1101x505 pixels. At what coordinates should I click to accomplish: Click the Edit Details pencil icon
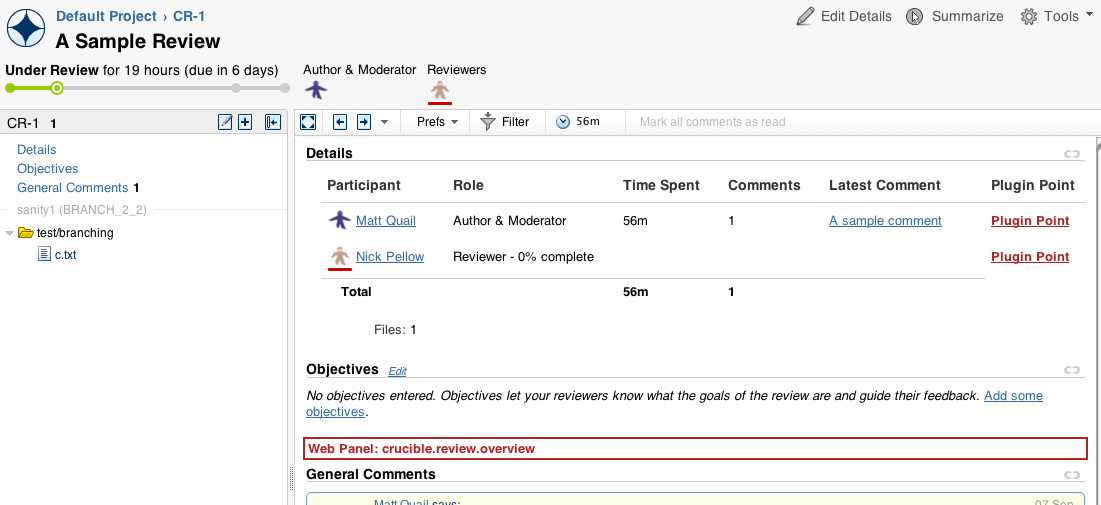[x=805, y=16]
